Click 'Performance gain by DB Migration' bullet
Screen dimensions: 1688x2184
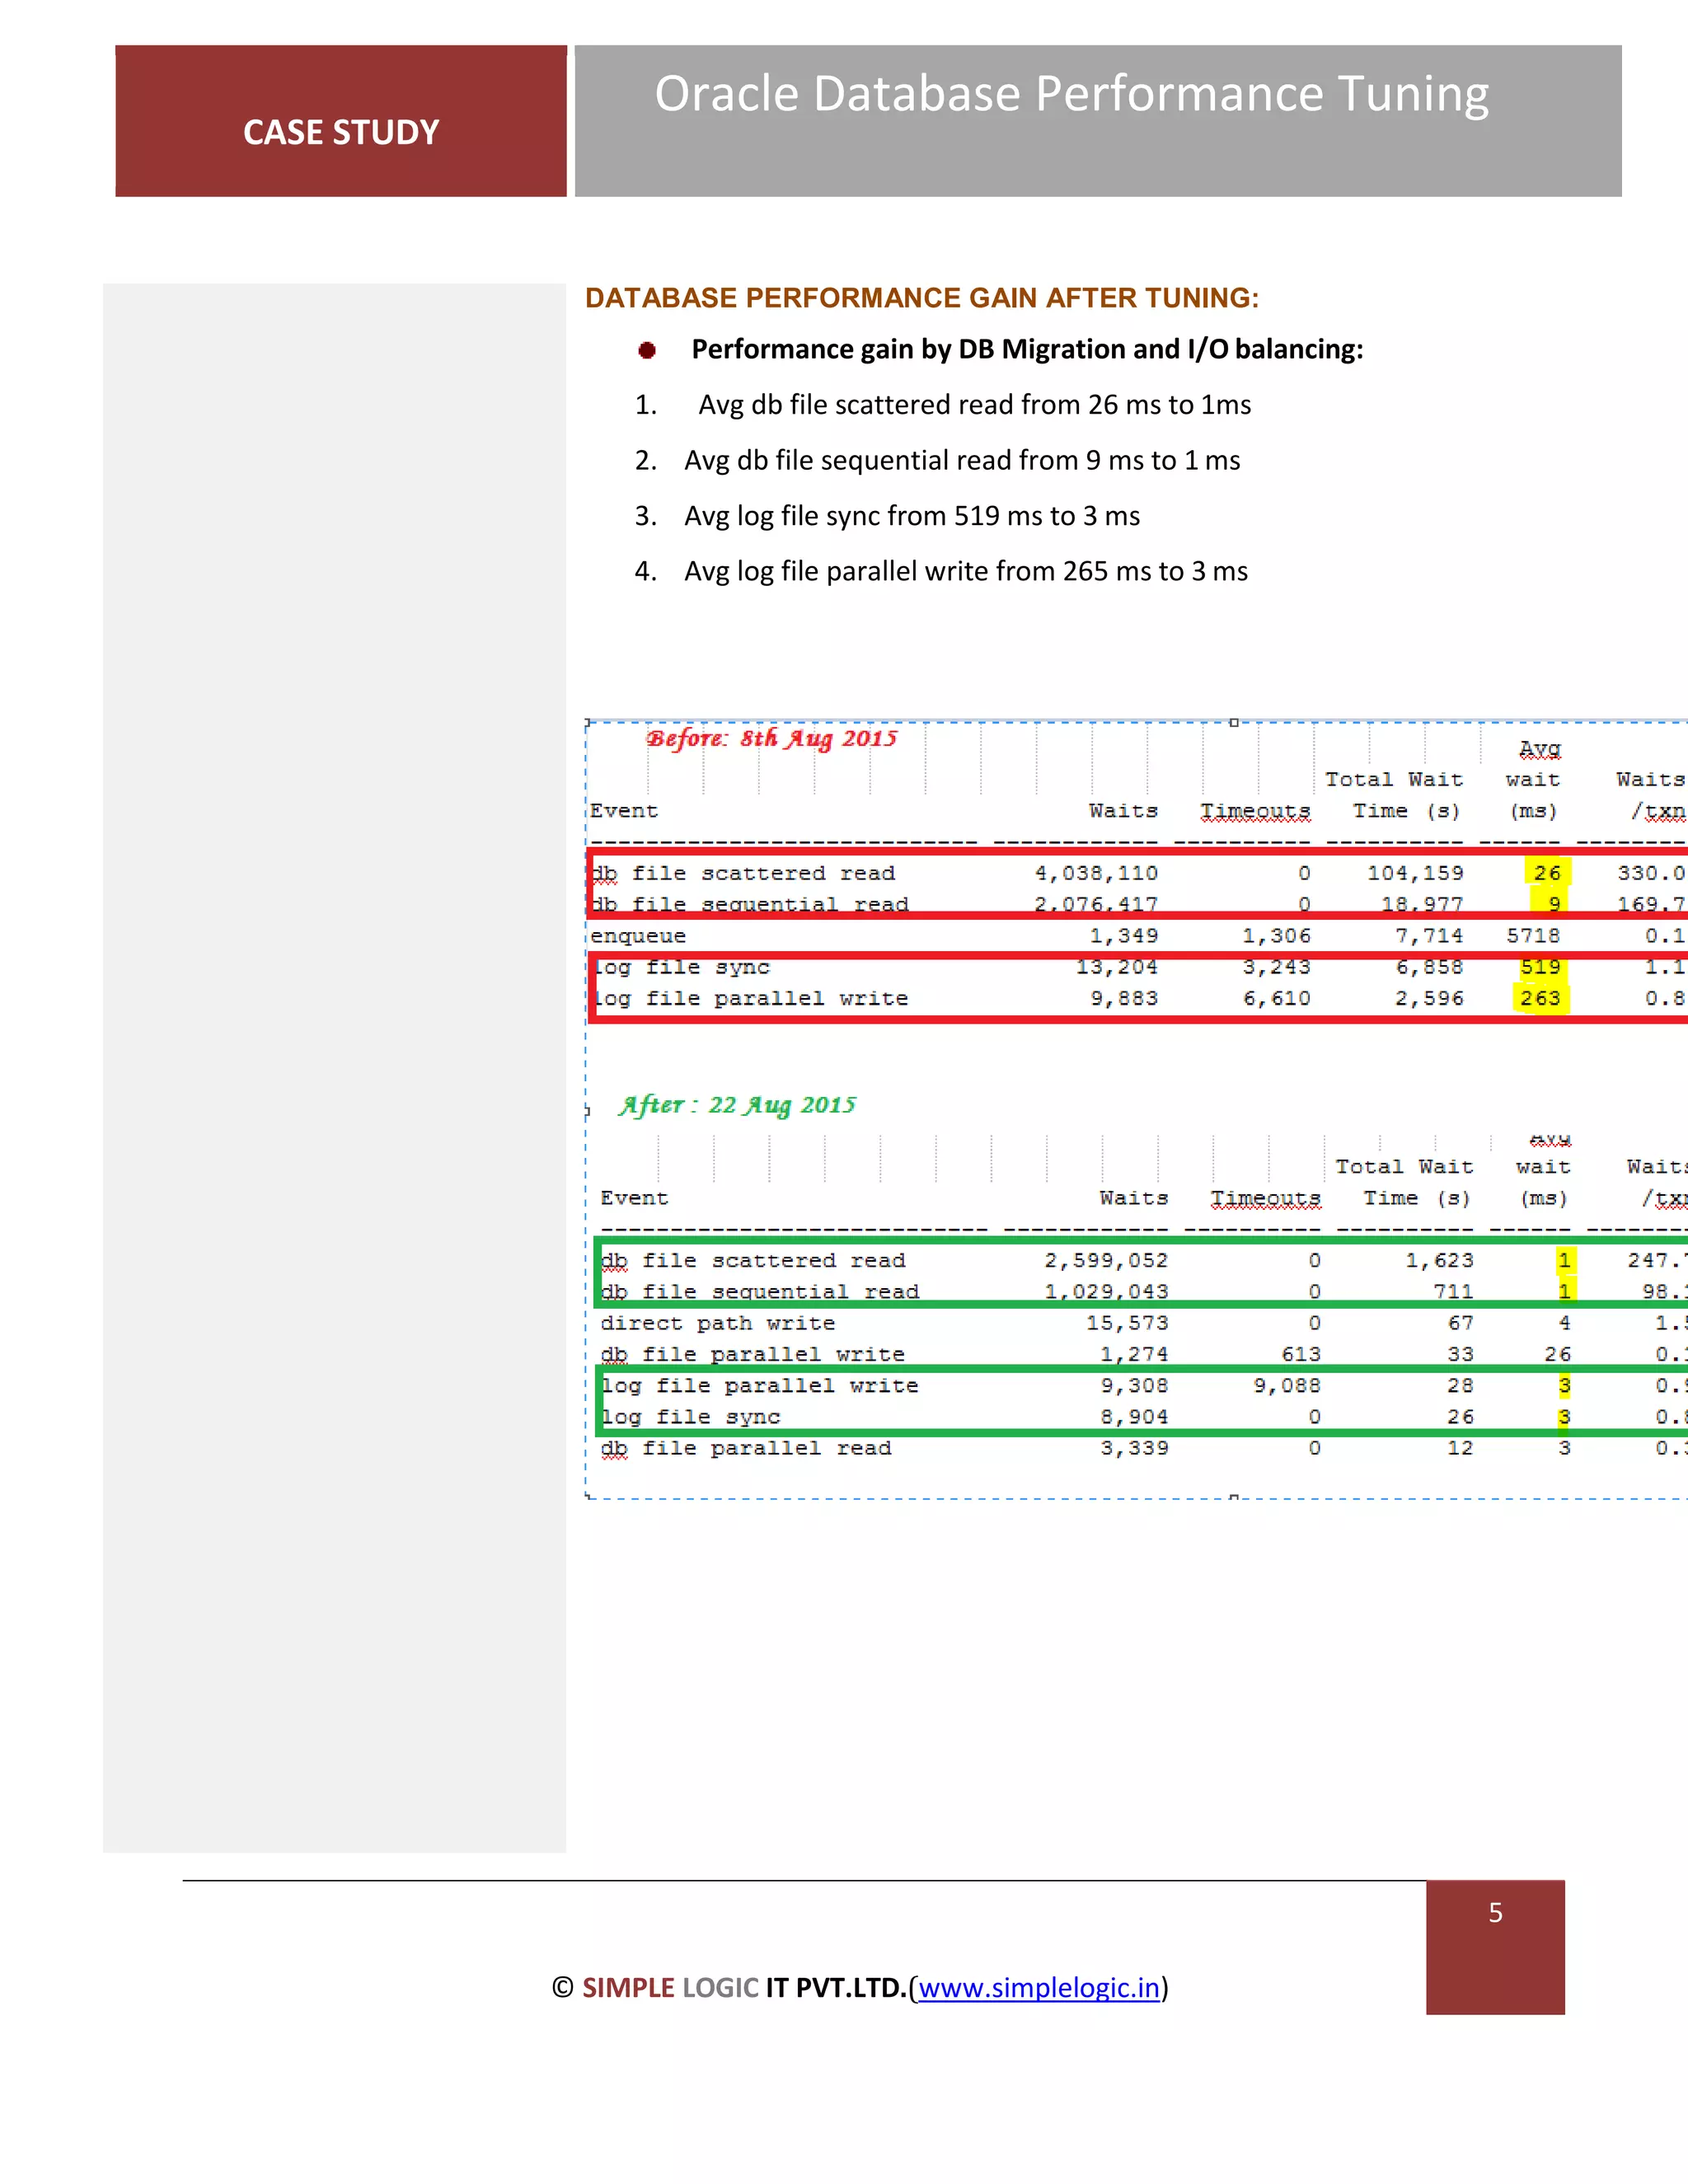(1027, 349)
